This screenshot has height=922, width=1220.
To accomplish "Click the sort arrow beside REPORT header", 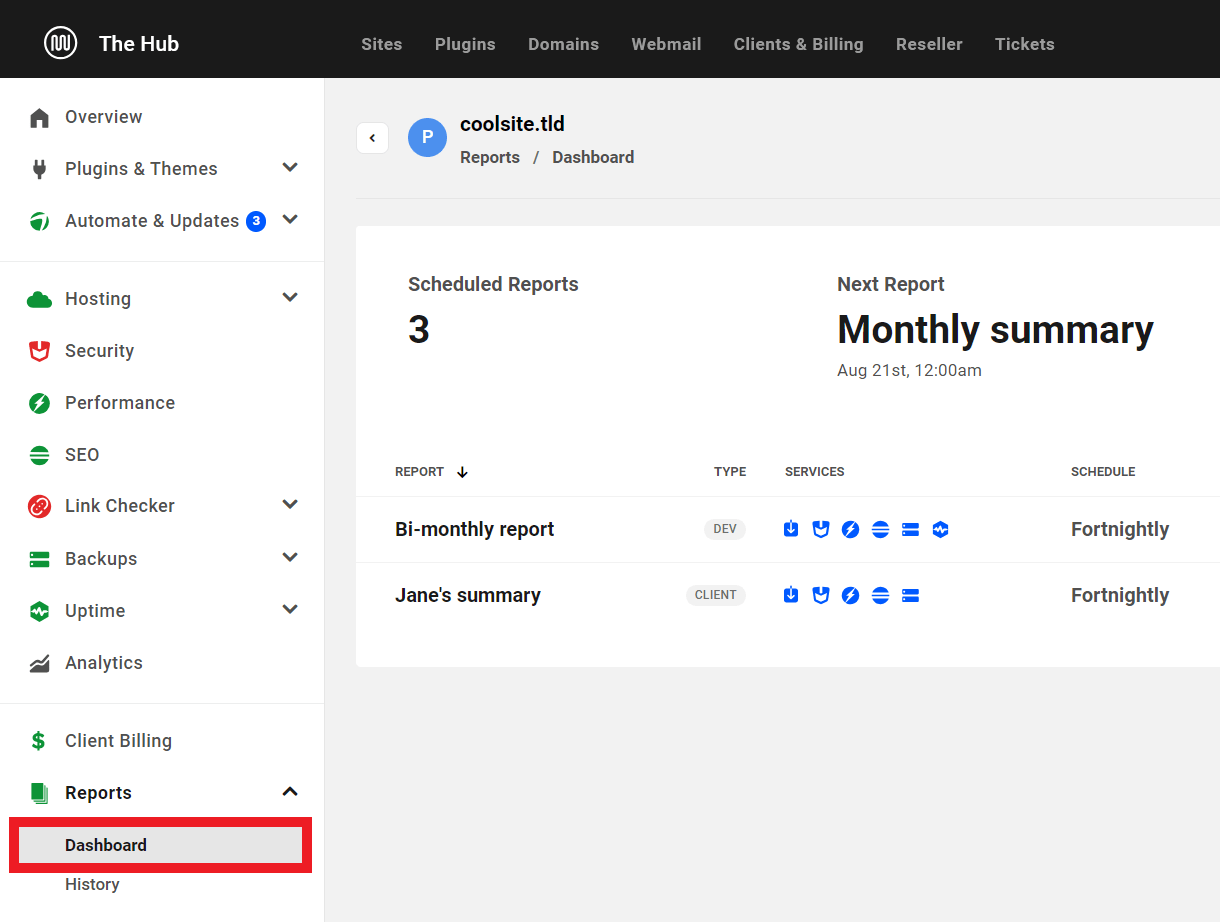I will tap(462, 472).
